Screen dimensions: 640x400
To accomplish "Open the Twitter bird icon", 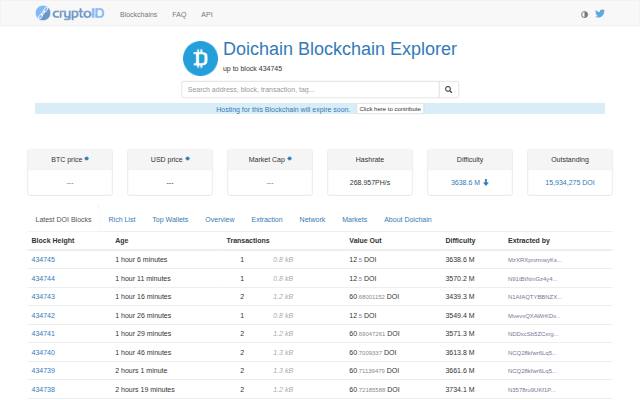I will [600, 13].
